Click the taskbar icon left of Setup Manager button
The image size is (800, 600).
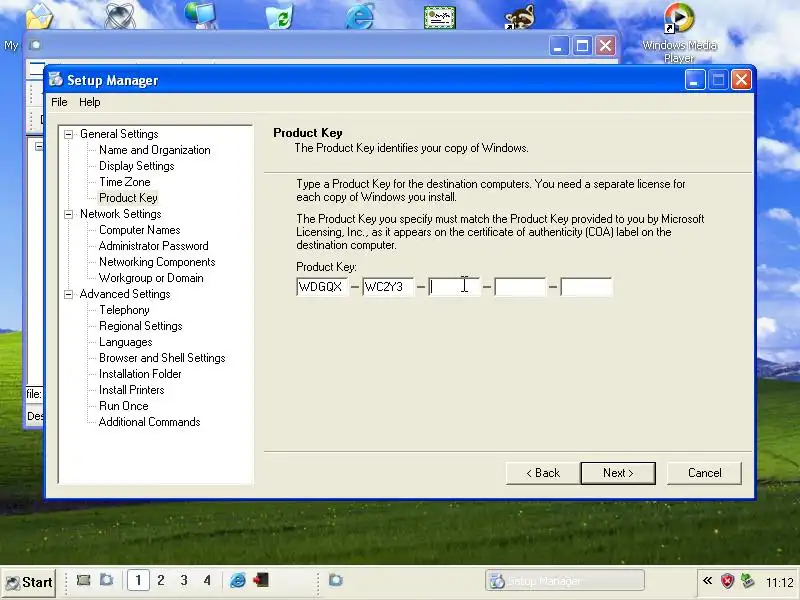pos(336,580)
